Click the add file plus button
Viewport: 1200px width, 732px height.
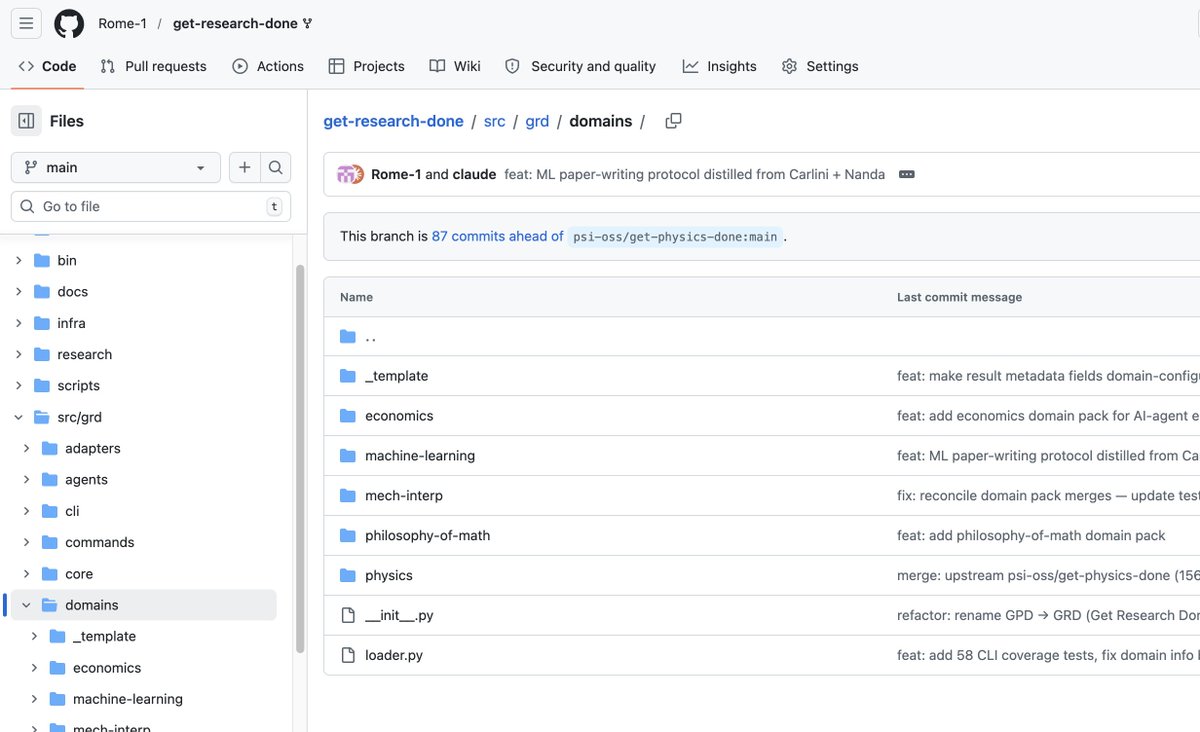pos(245,167)
